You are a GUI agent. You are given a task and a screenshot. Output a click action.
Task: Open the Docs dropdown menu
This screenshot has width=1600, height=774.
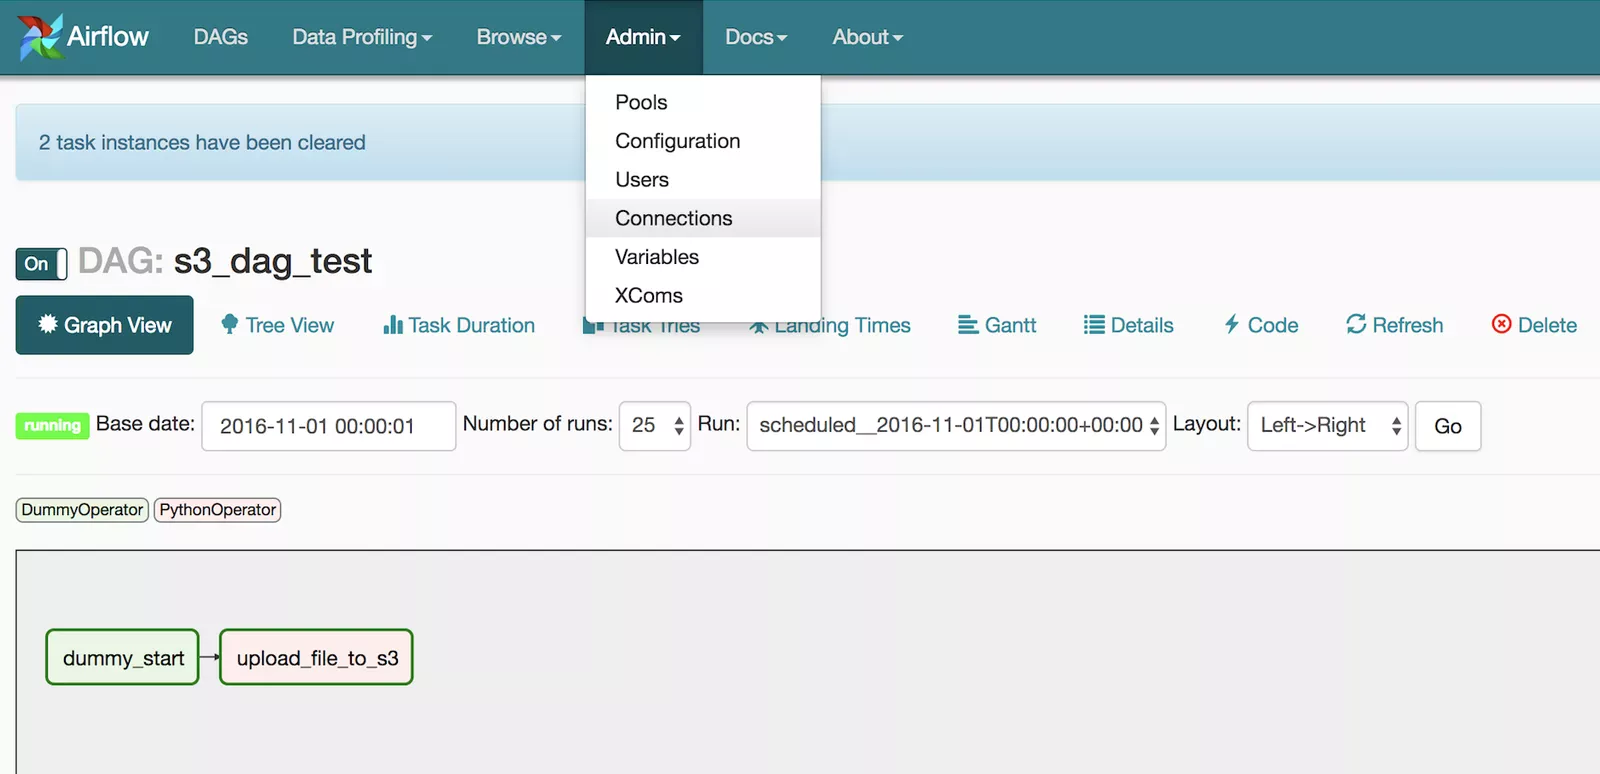click(x=756, y=37)
